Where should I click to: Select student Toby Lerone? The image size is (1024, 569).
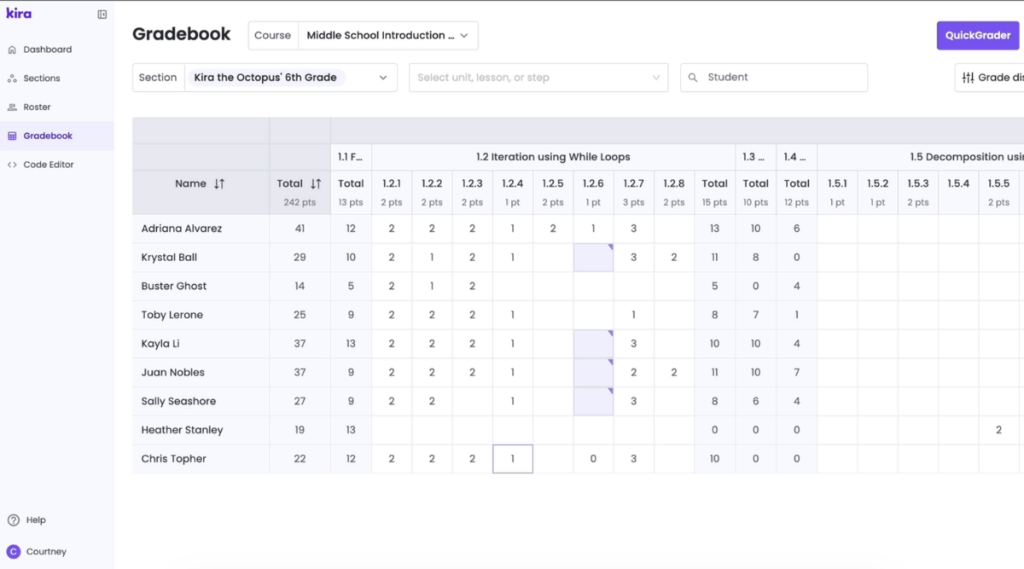coord(172,315)
